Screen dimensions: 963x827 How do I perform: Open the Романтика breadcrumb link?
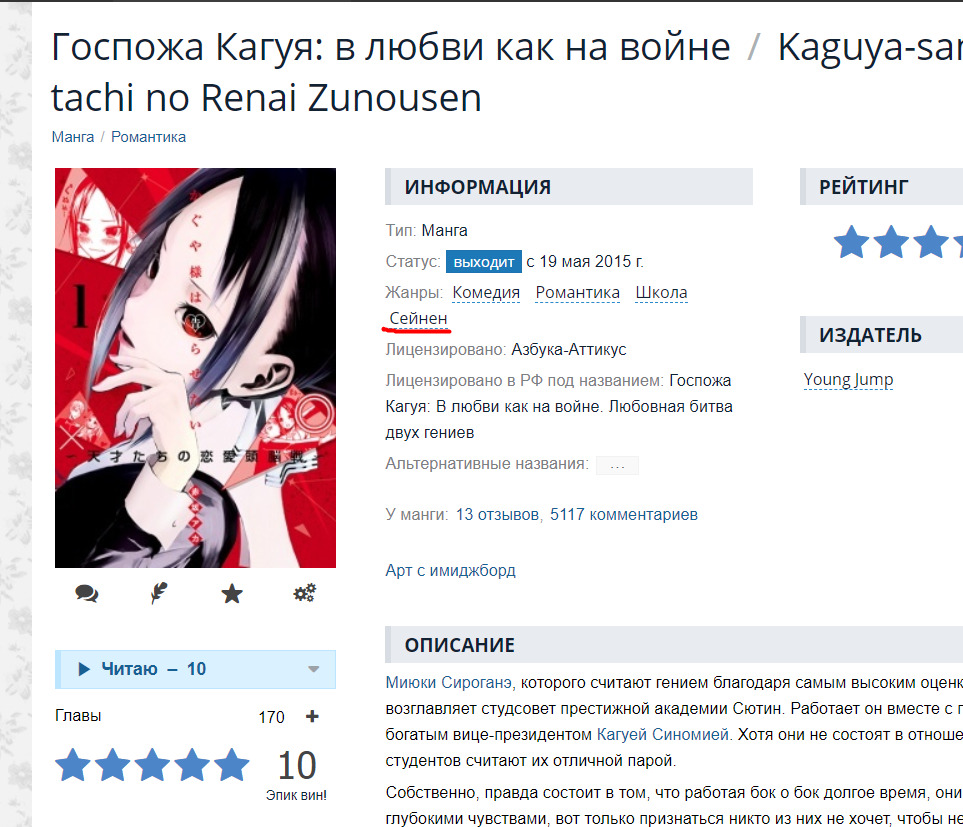pyautogui.click(x=148, y=137)
